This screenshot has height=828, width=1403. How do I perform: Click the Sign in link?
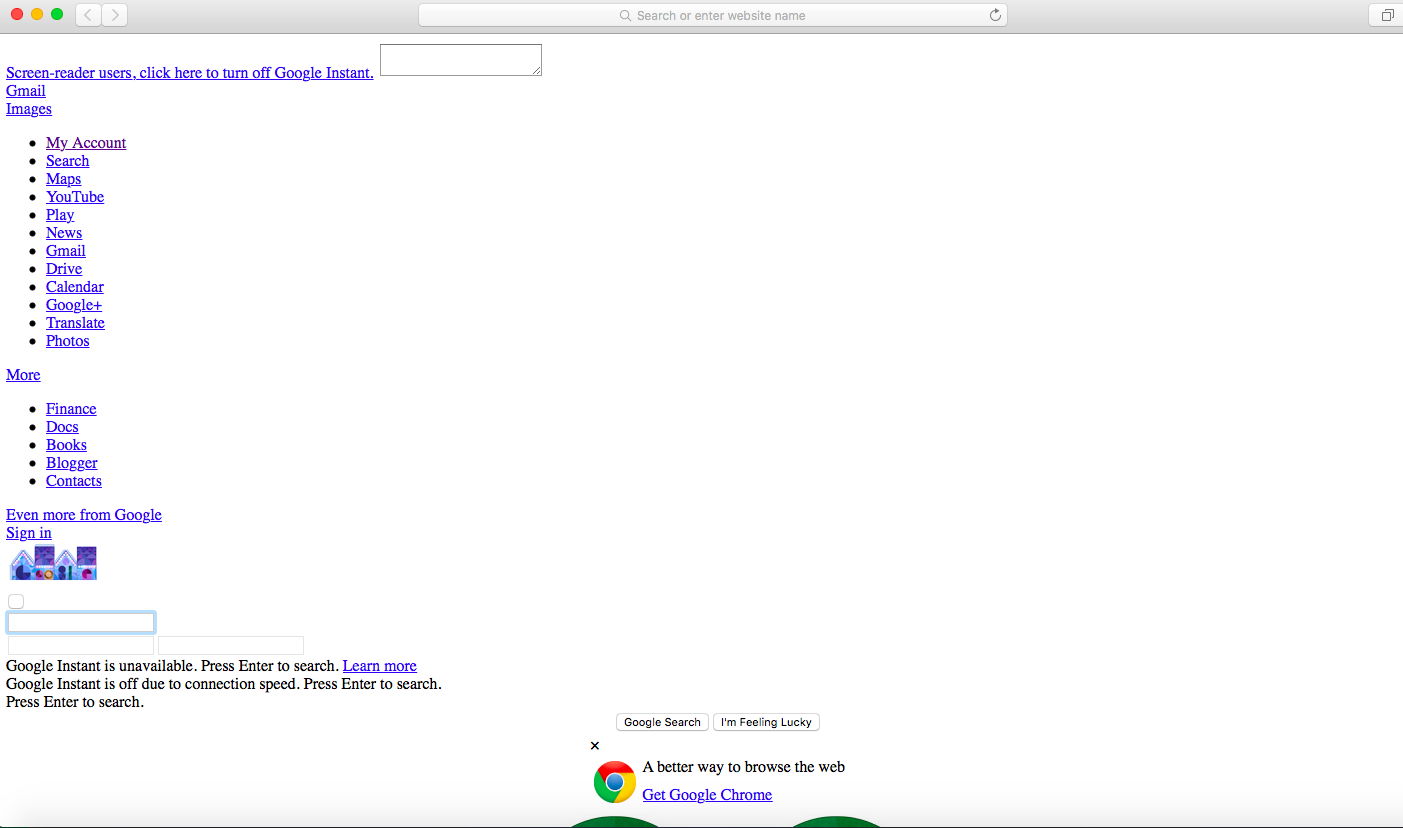(29, 533)
